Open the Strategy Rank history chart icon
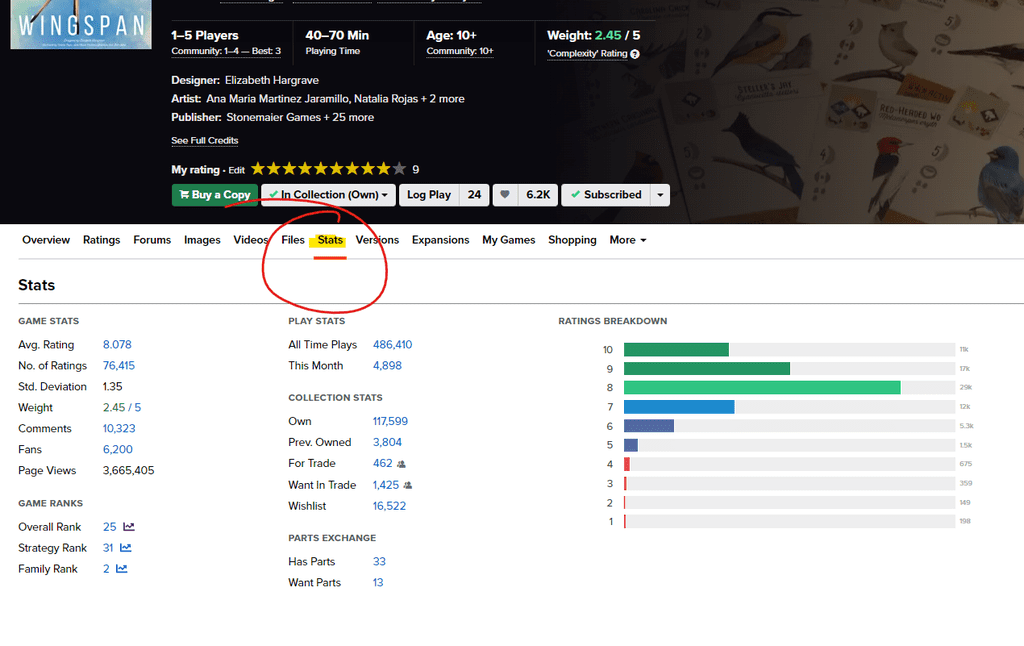This screenshot has width=1024, height=646. pos(125,547)
